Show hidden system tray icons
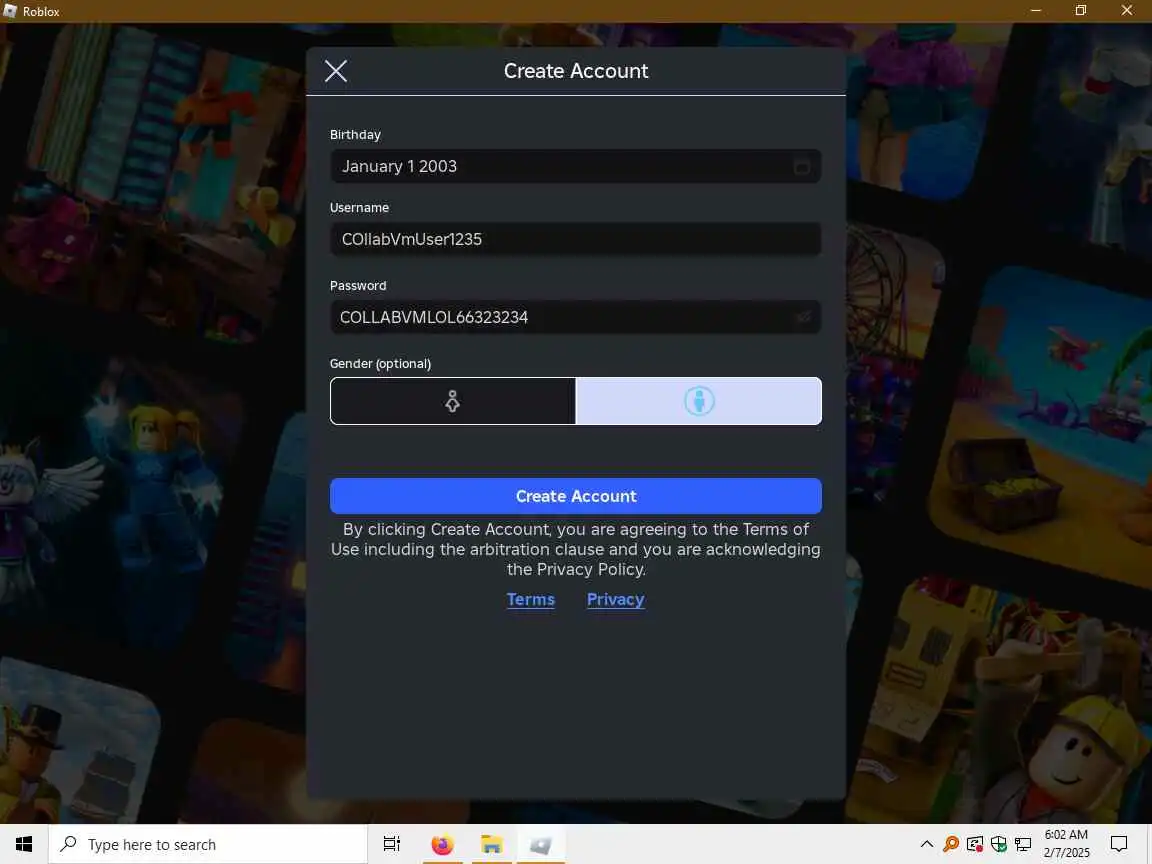 (926, 844)
